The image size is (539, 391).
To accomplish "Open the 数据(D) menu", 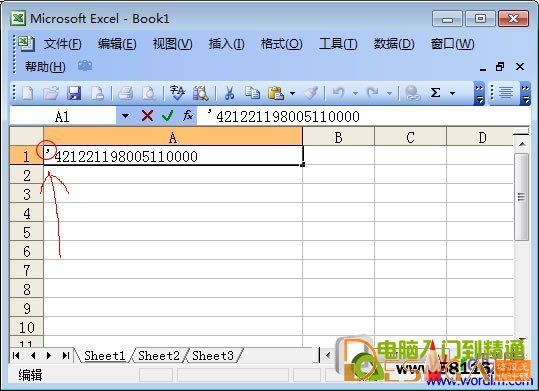I will [x=394, y=44].
